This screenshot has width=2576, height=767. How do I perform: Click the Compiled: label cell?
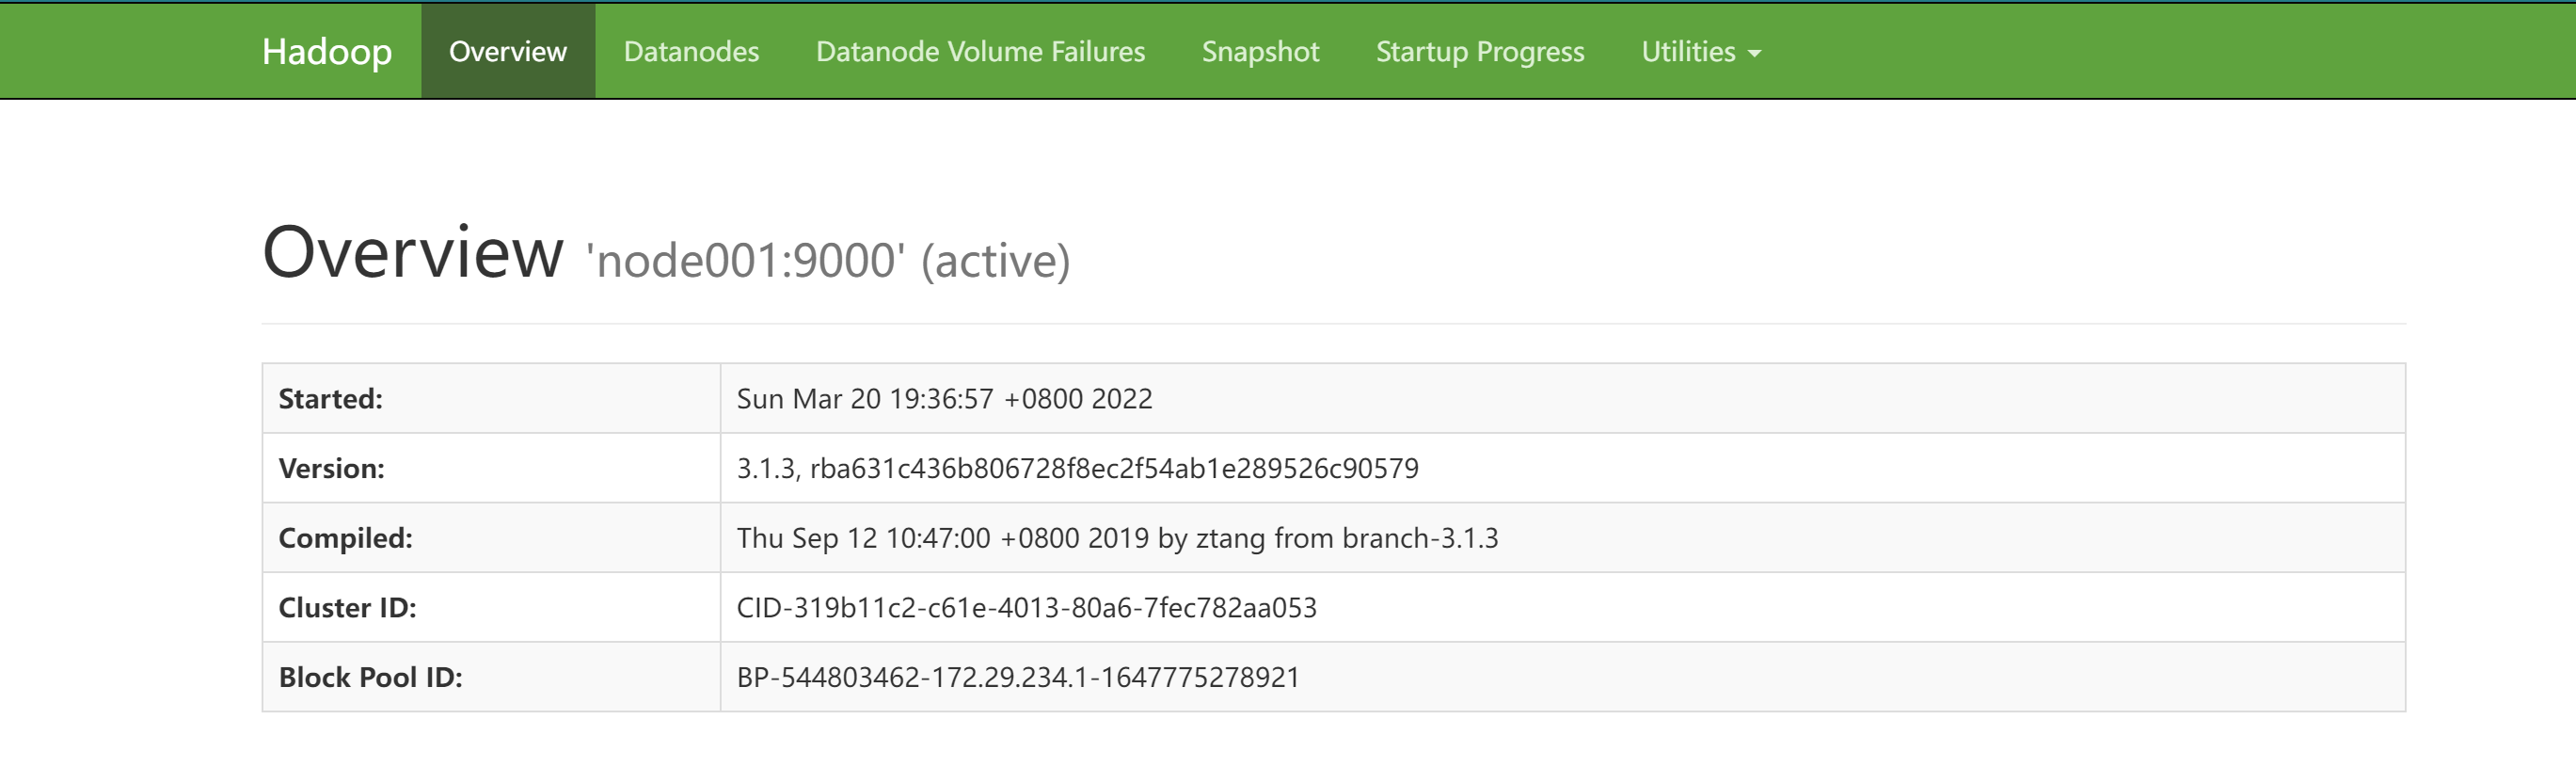tap(491, 538)
